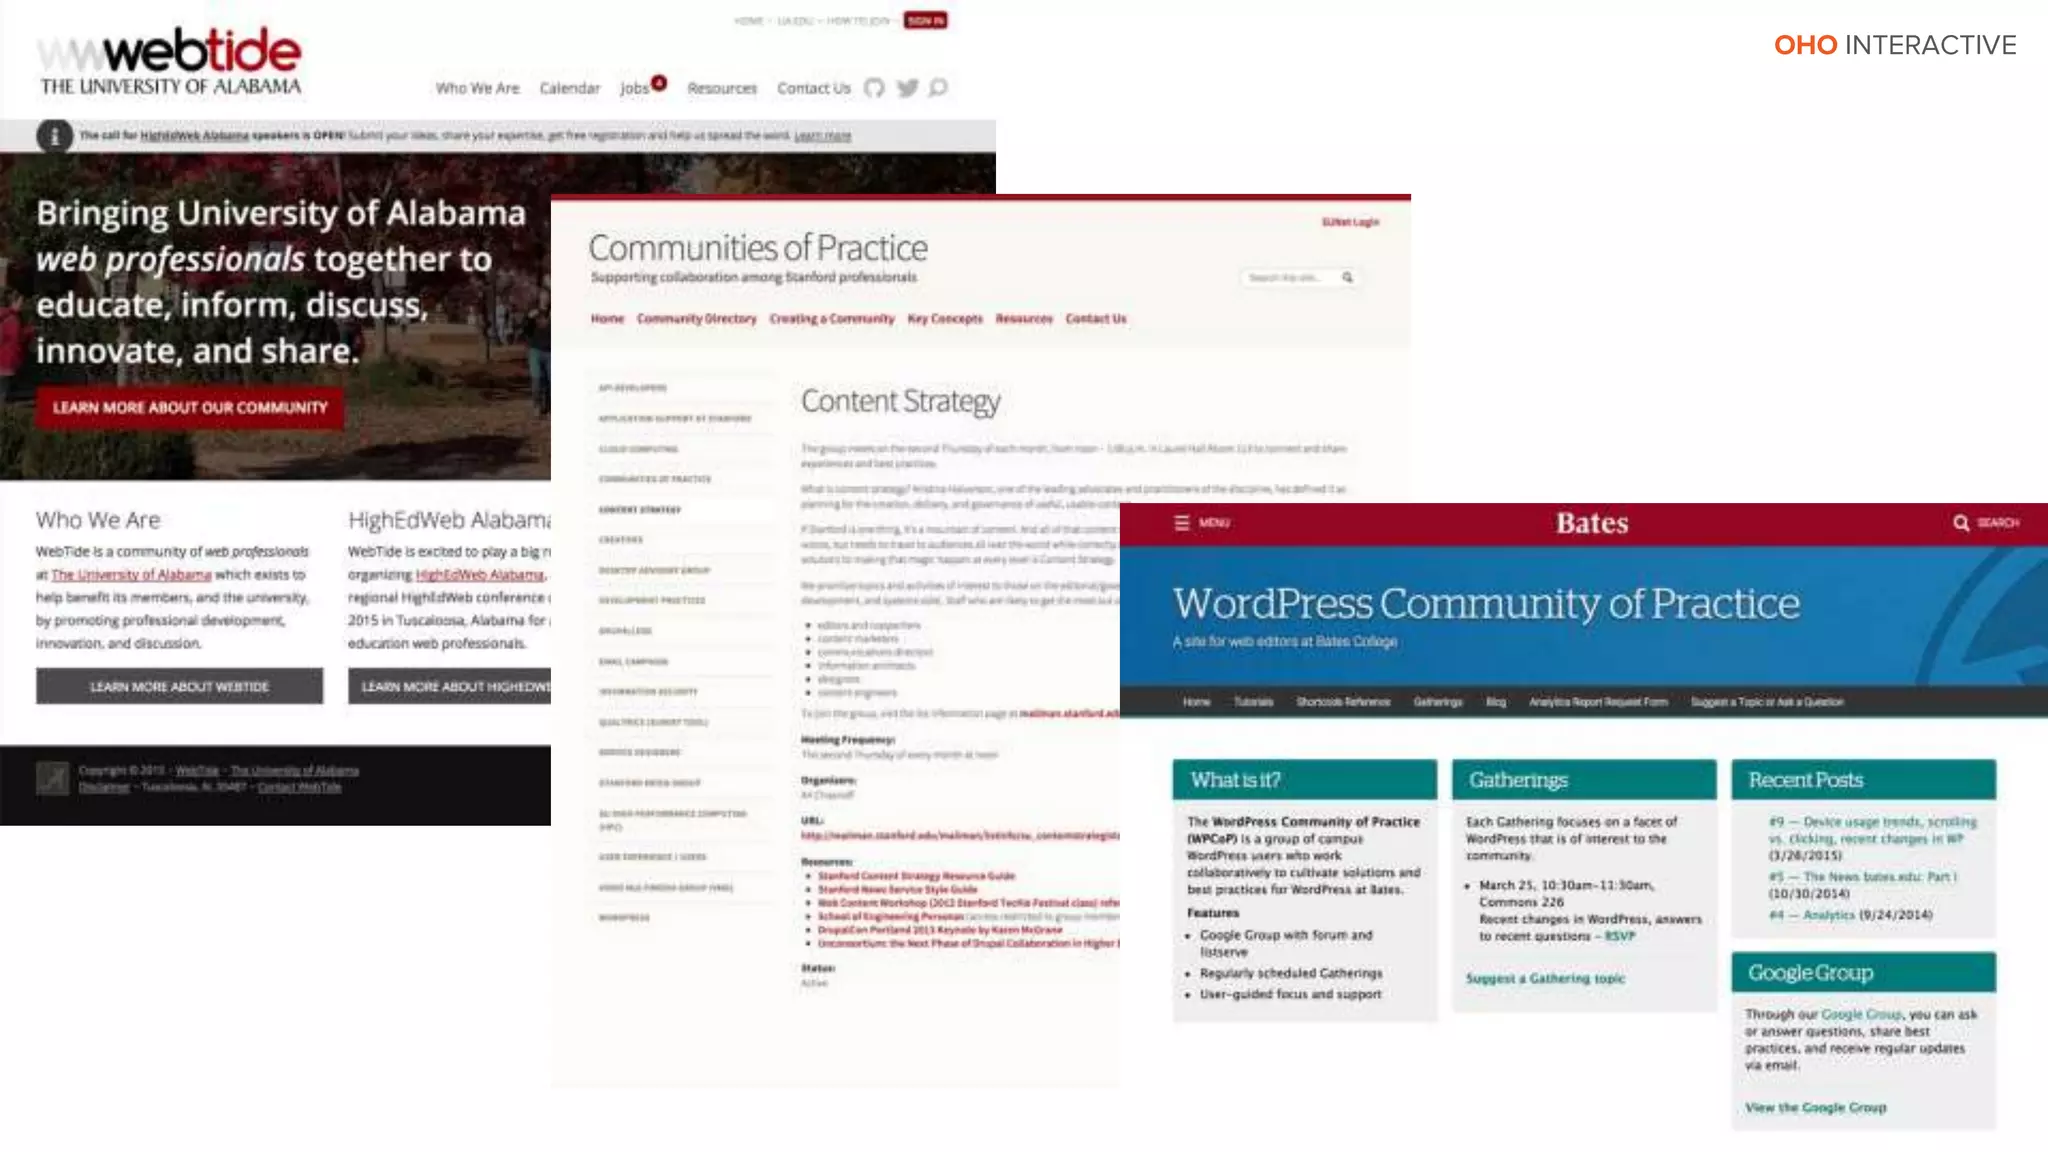The height and width of the screenshot is (1152, 2048).
Task: Click the info icon in the WebTide announcement bar
Action: [x=55, y=135]
